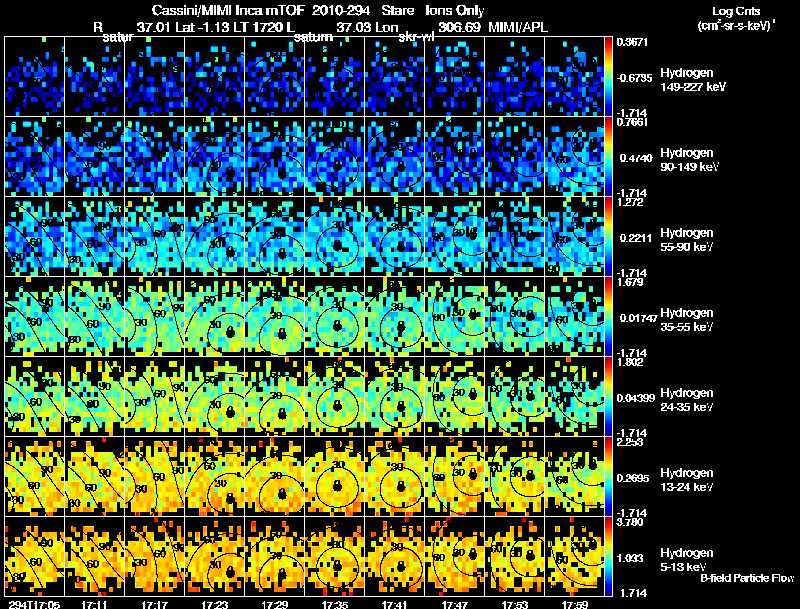Screen dimensions: 800x609
Task: Select the 17:53 time label
Action: tap(515, 604)
